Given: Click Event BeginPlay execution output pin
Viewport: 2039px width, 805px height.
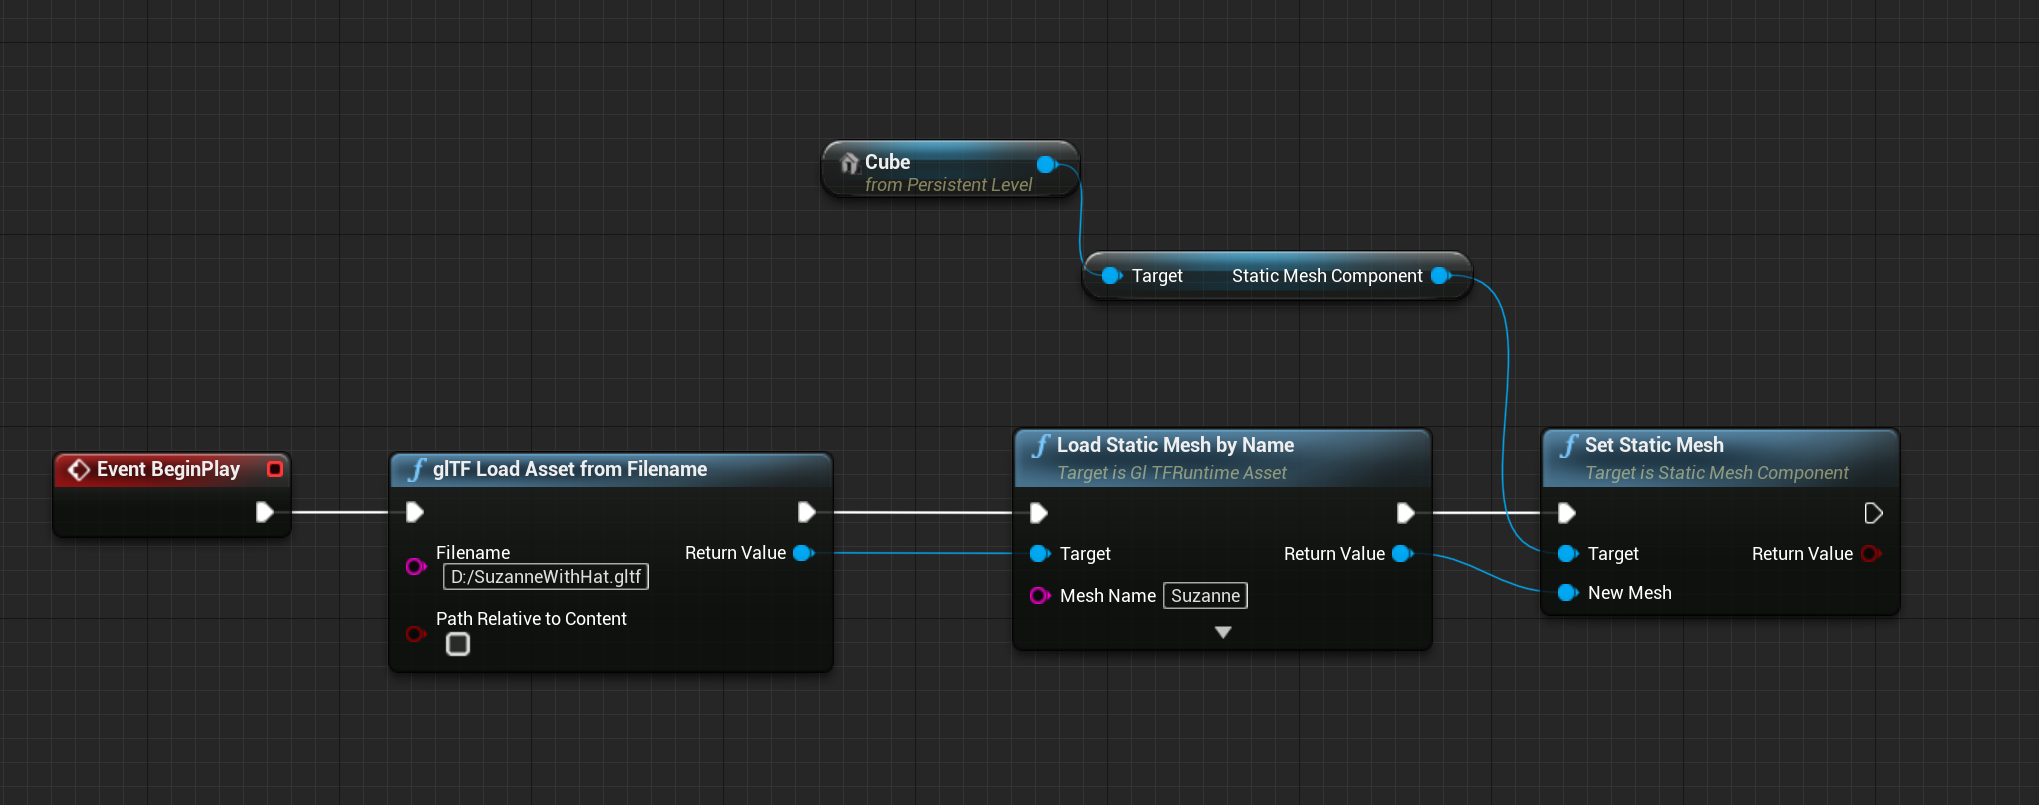Looking at the screenshot, I should coord(264,513).
